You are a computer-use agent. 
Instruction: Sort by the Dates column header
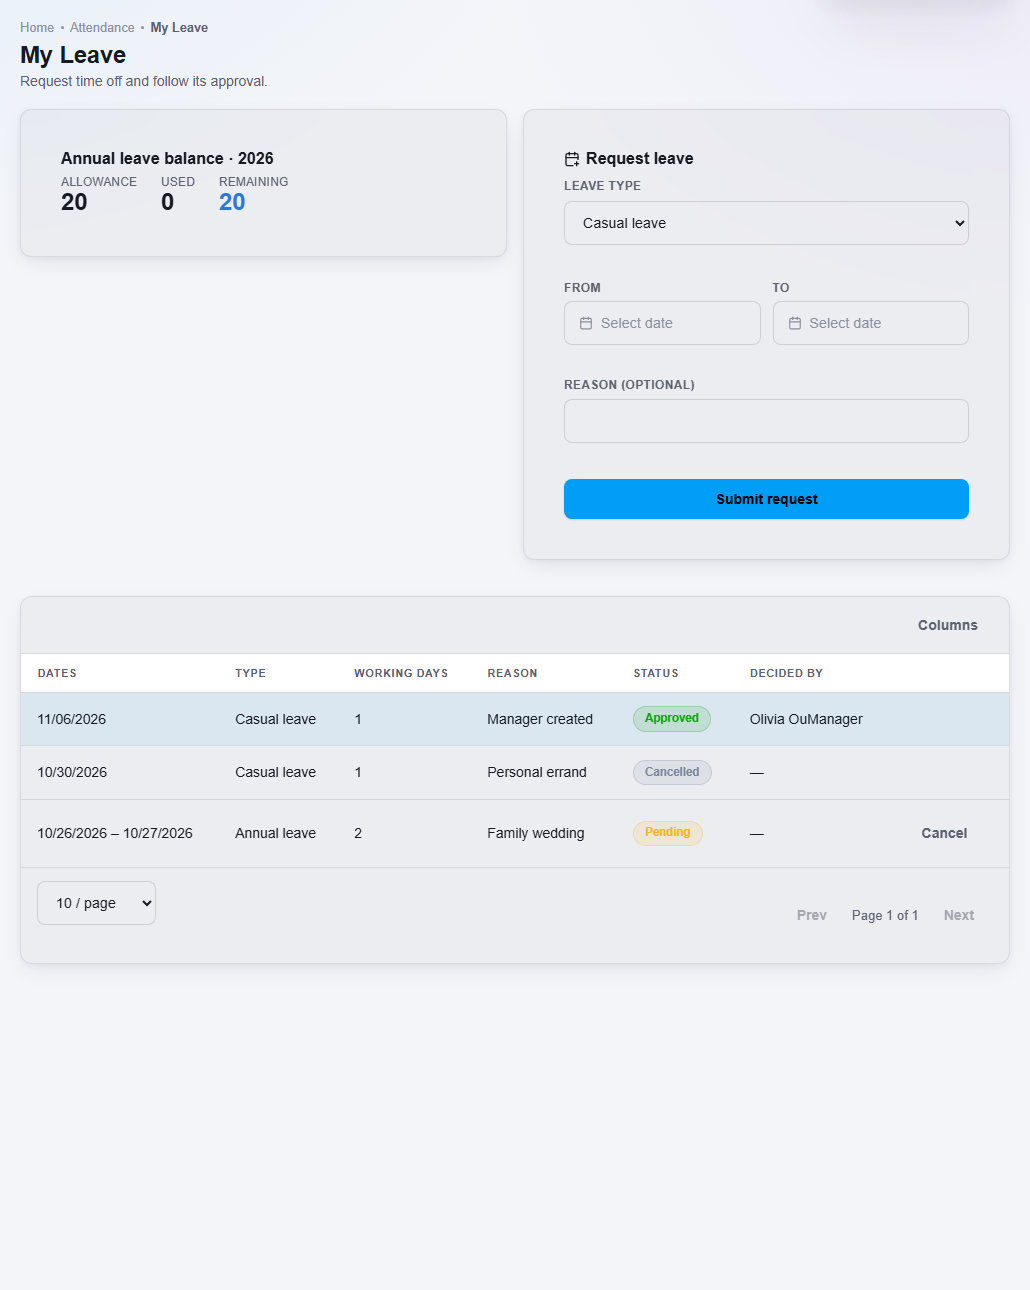click(x=57, y=673)
